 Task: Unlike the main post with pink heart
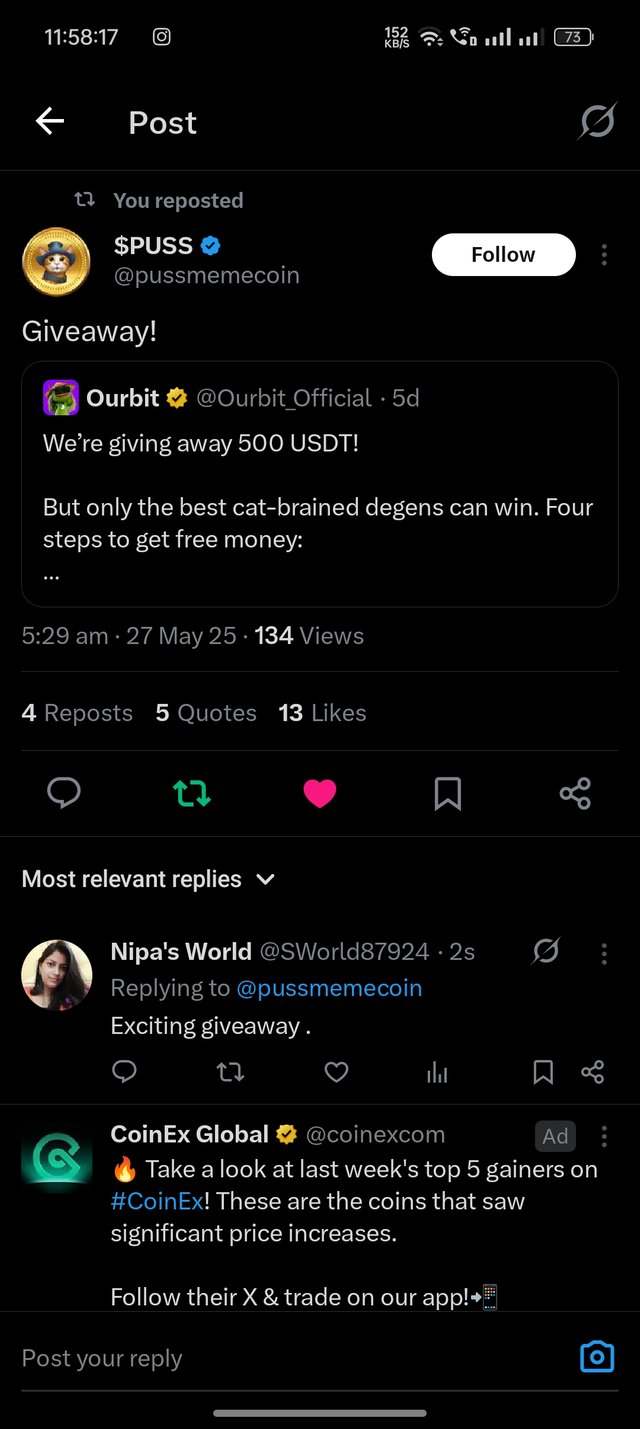click(x=320, y=794)
